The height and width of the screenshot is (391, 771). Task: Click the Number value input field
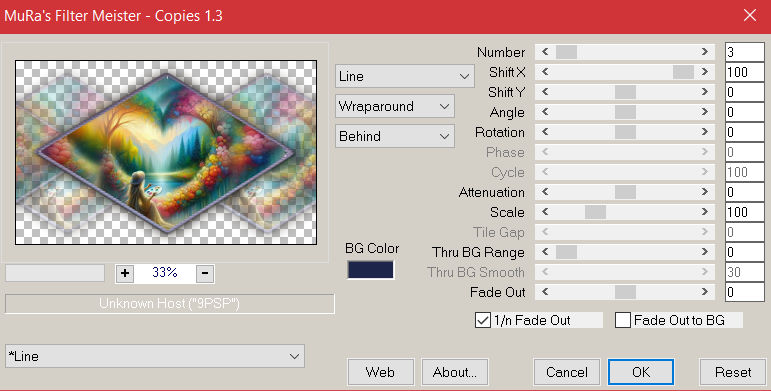click(x=744, y=52)
